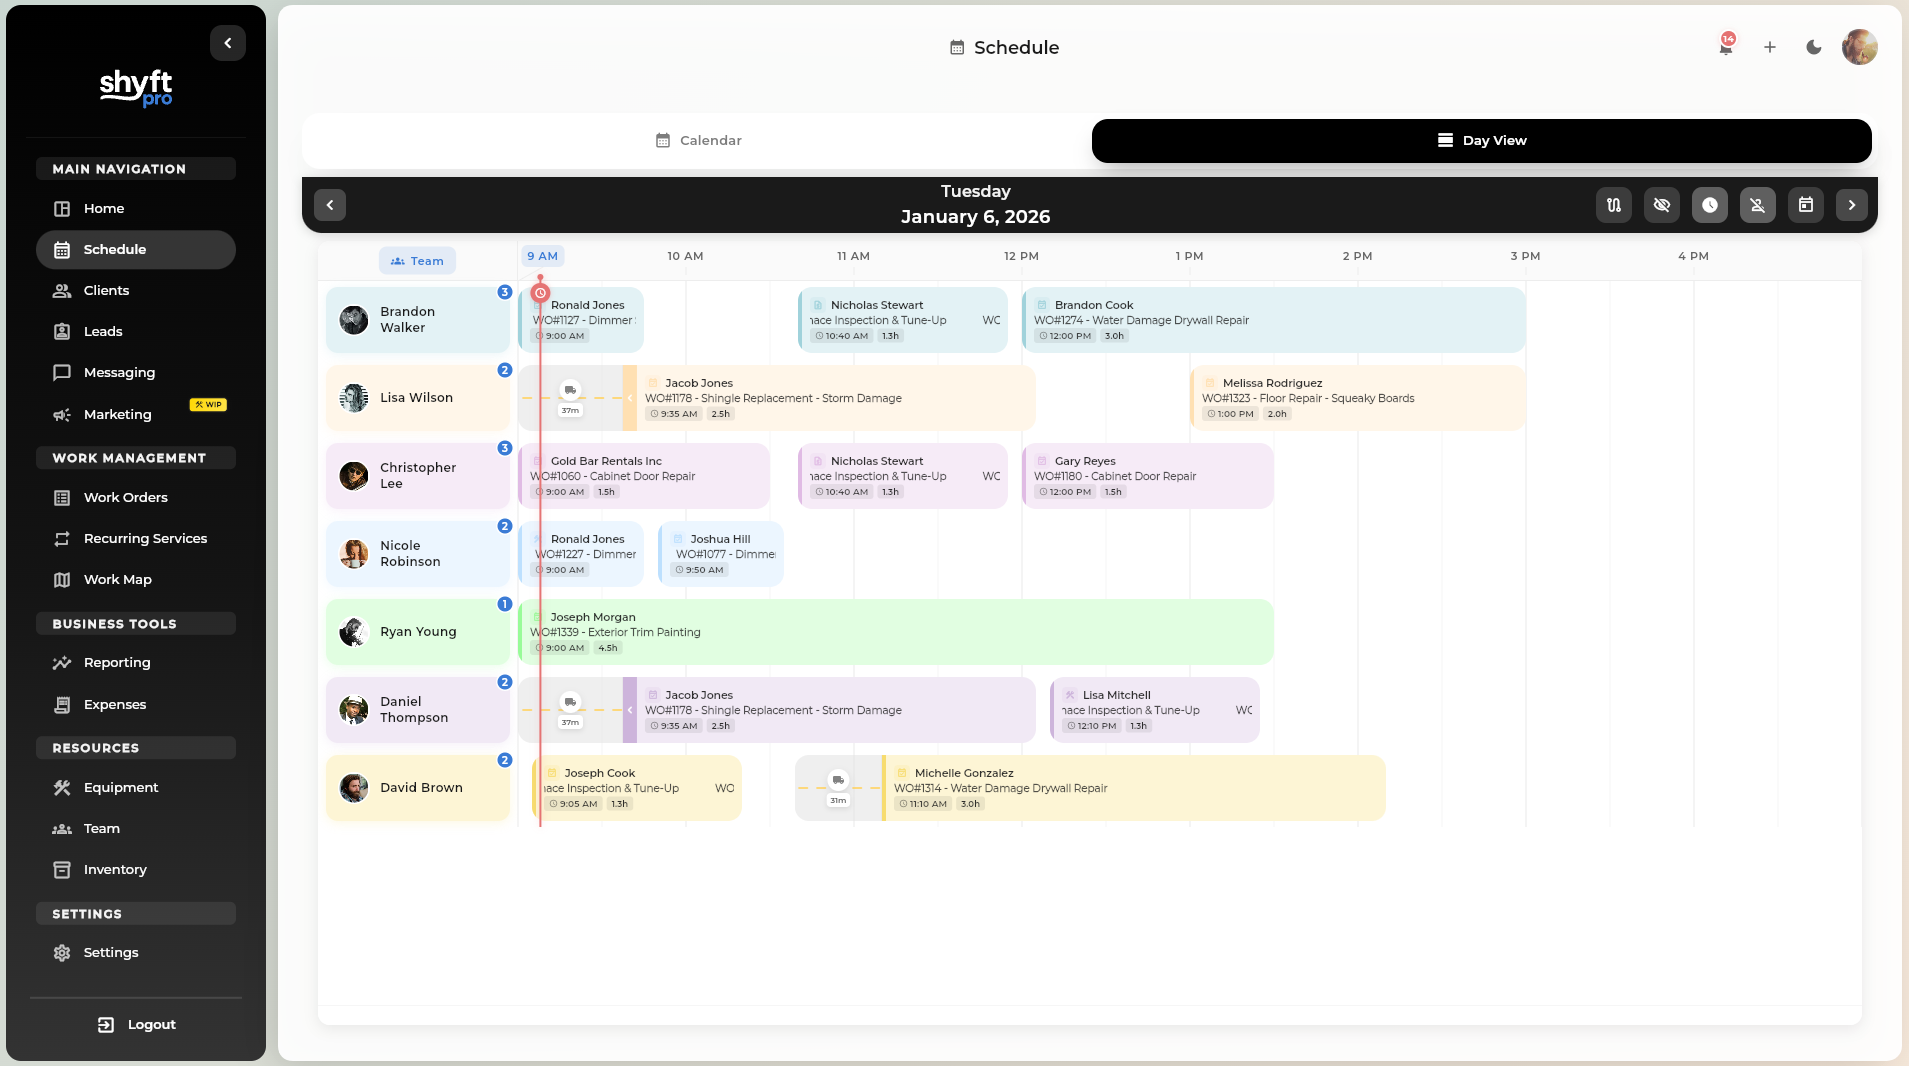Switch to the Calendar tab
The height and width of the screenshot is (1066, 1909).
point(698,140)
